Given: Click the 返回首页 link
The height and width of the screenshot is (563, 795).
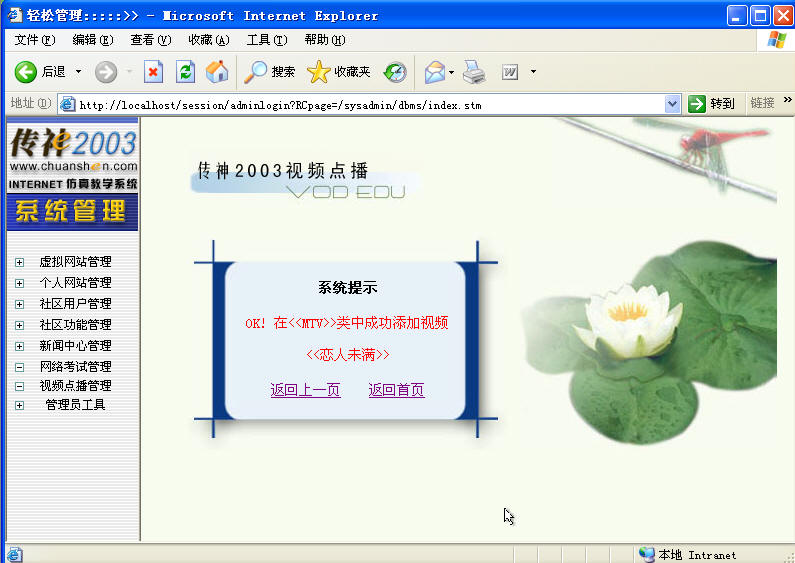Looking at the screenshot, I should pyautogui.click(x=396, y=390).
